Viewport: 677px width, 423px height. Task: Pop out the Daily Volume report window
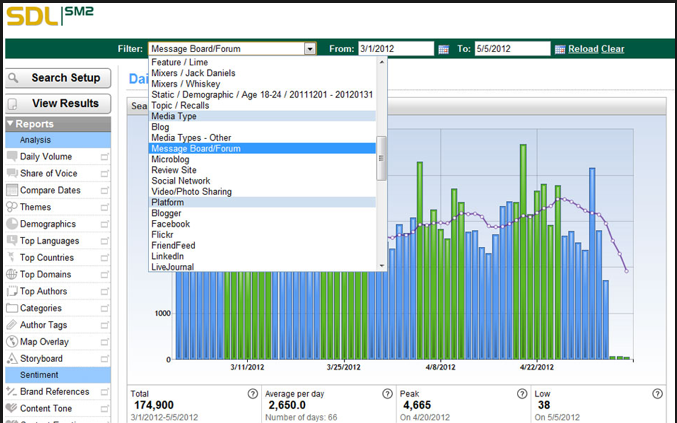point(104,157)
